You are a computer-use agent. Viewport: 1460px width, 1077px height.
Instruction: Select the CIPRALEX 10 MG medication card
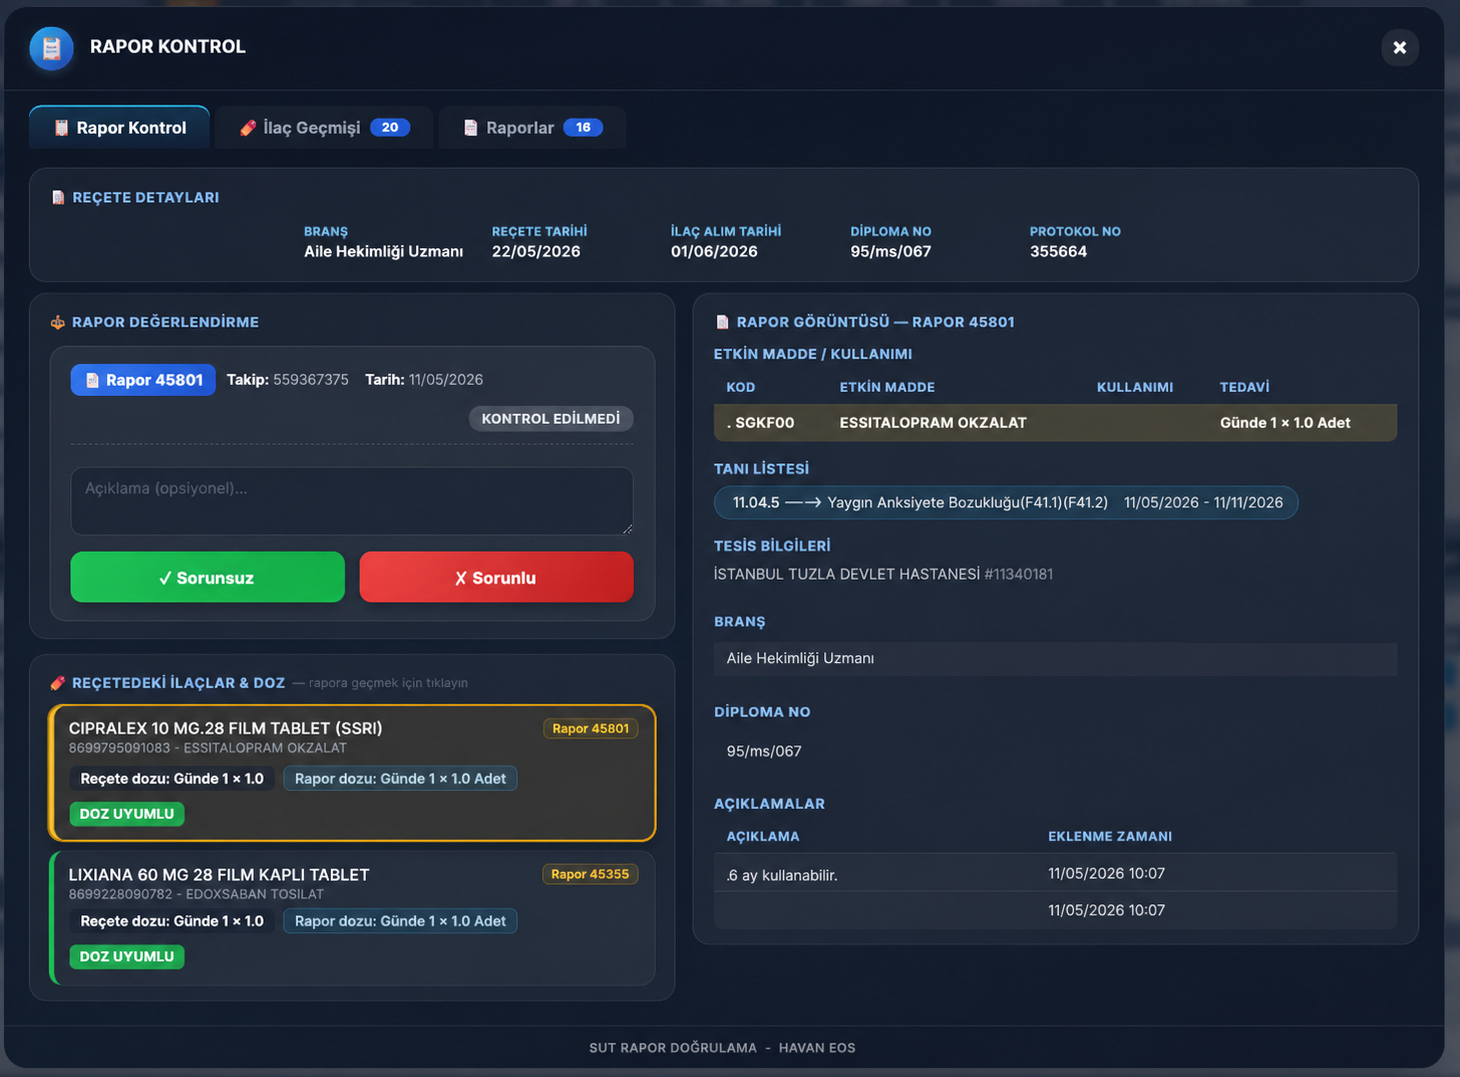pyautogui.click(x=352, y=773)
